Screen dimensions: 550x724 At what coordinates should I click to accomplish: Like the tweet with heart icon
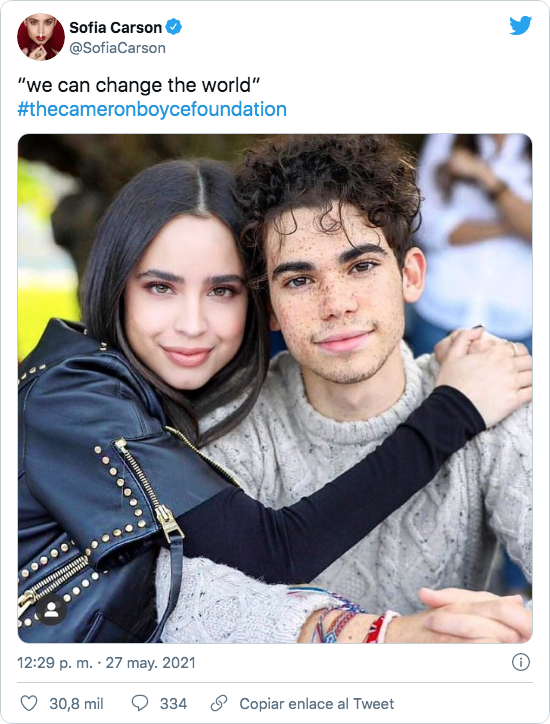29,703
